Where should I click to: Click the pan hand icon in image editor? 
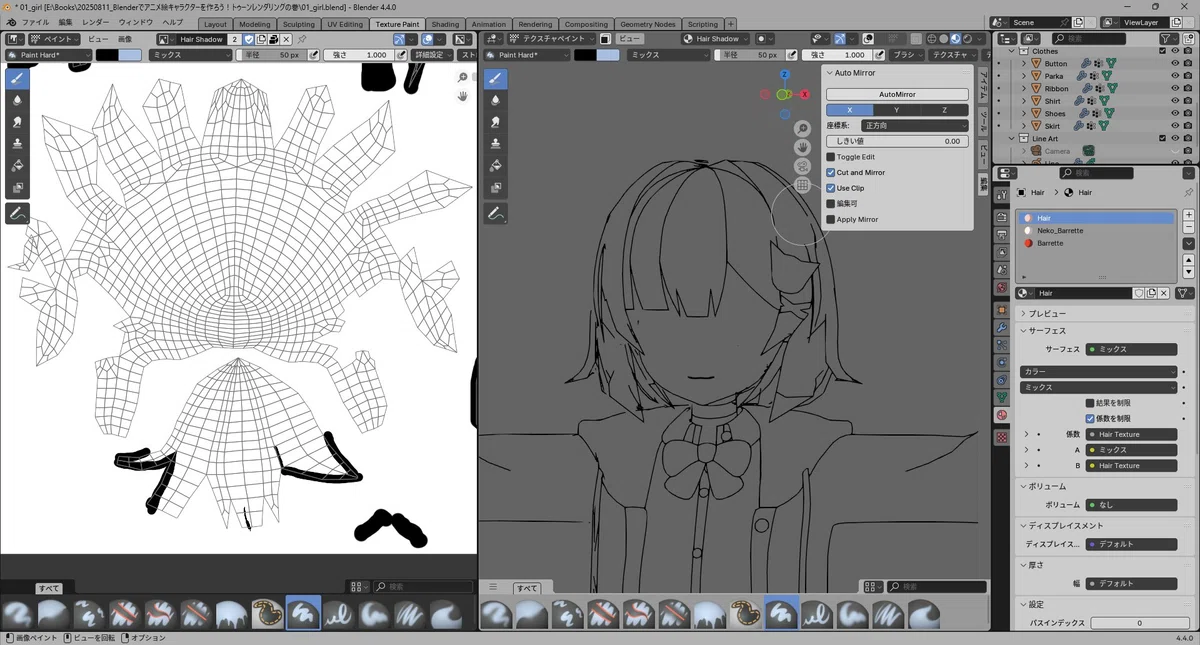[x=462, y=96]
